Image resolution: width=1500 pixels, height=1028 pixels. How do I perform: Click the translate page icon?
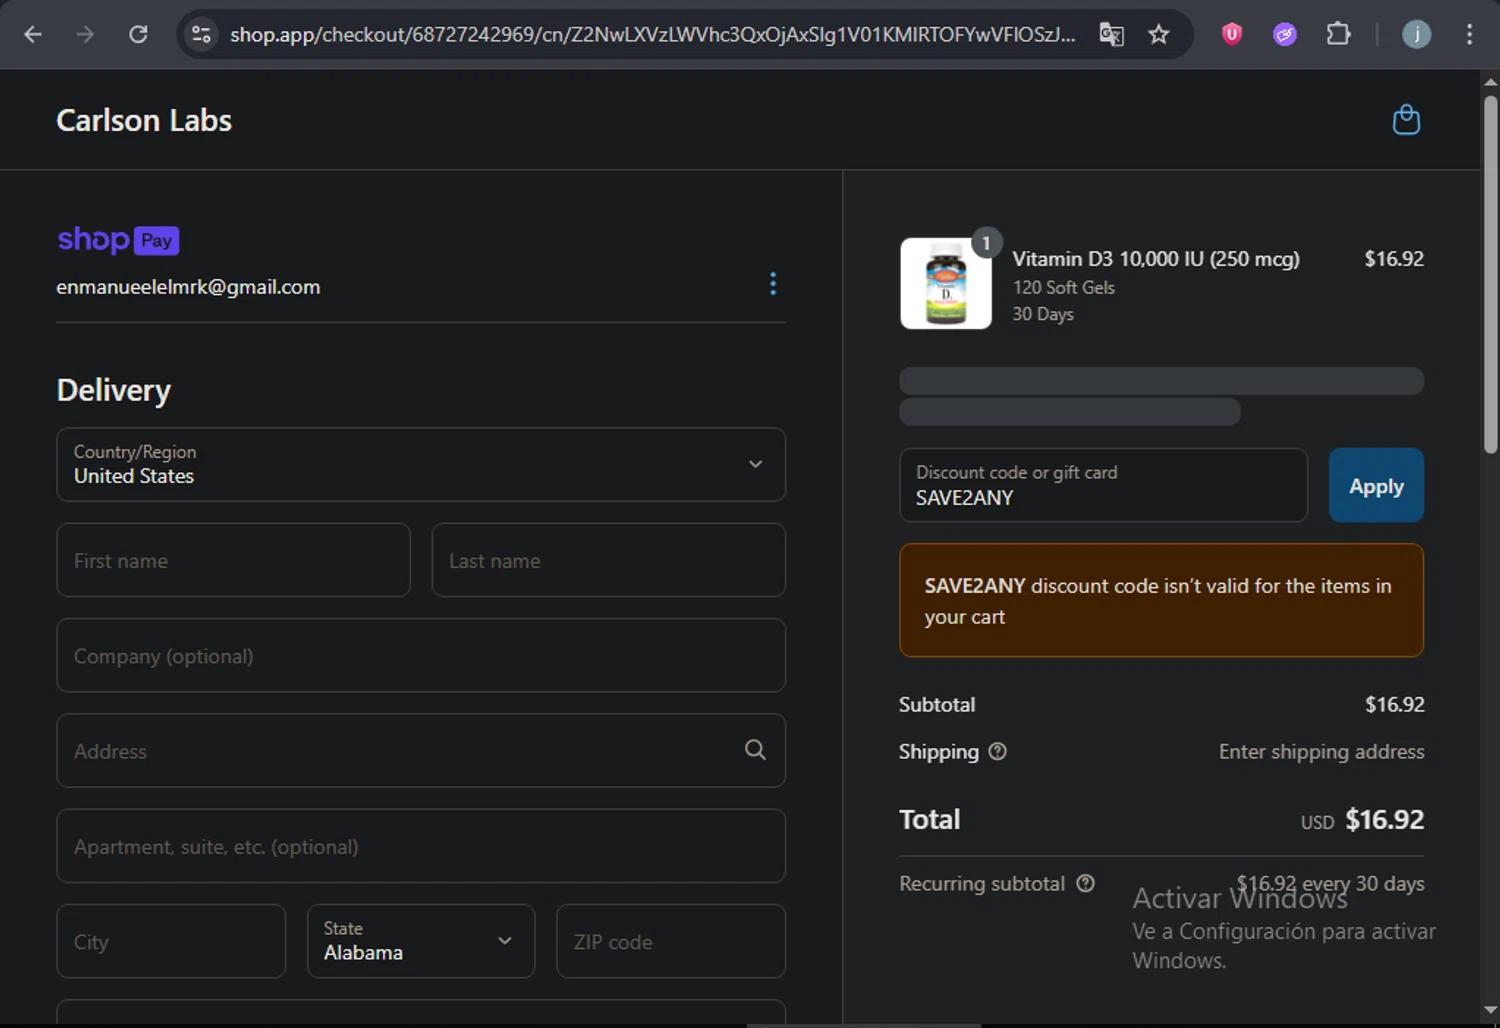coord(1112,35)
